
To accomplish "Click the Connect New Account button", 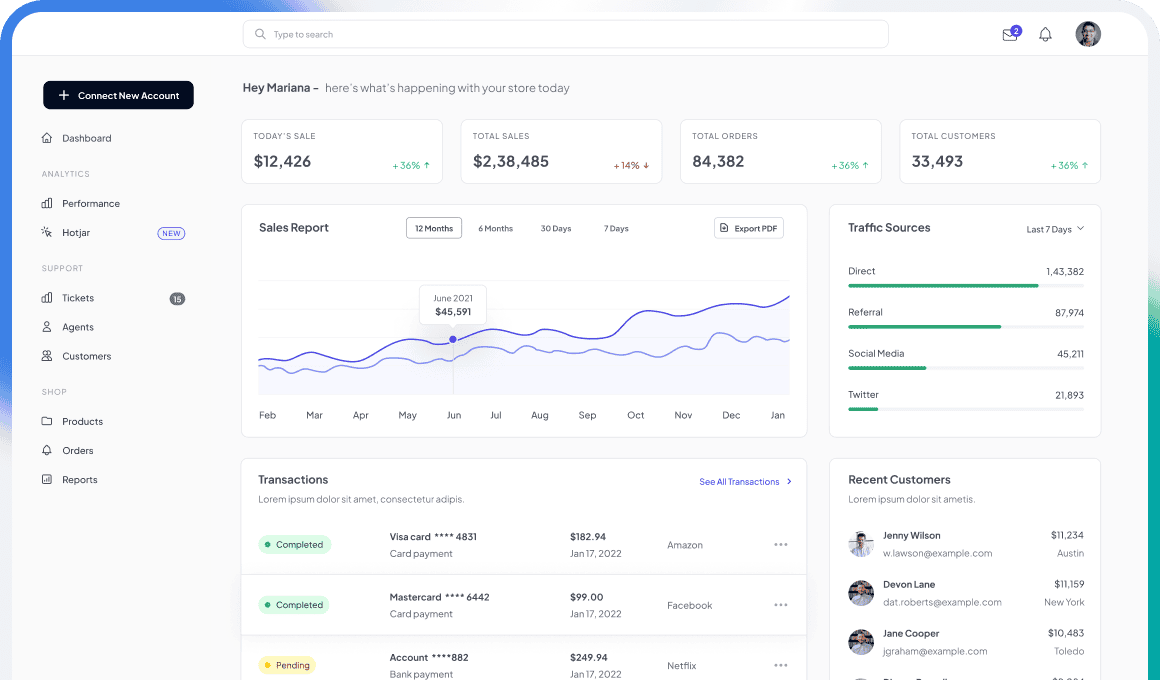I will (118, 95).
